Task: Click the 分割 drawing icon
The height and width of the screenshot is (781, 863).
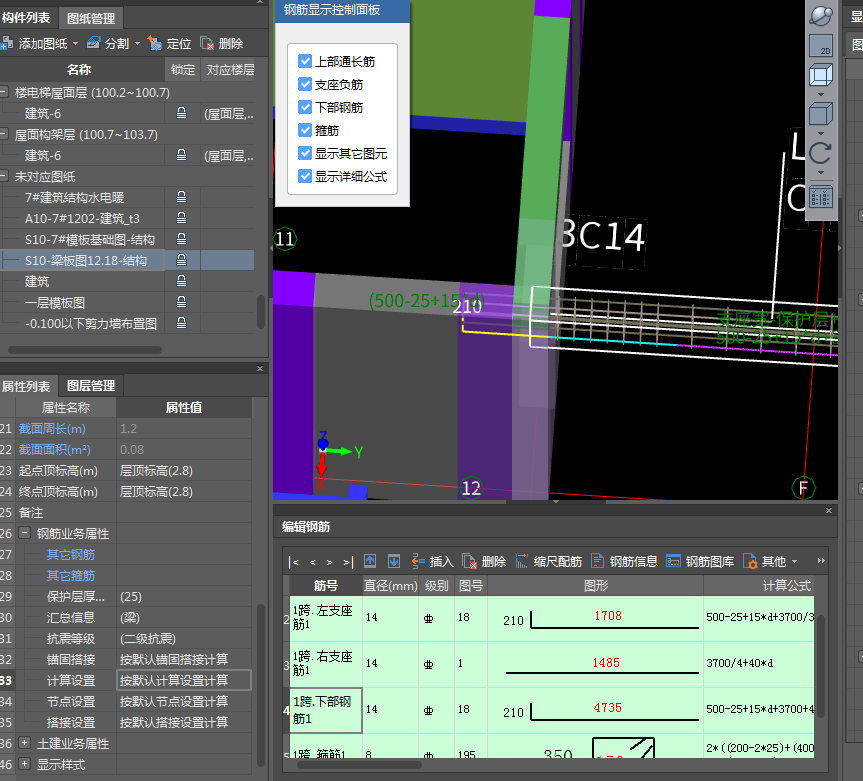Action: [x=94, y=43]
